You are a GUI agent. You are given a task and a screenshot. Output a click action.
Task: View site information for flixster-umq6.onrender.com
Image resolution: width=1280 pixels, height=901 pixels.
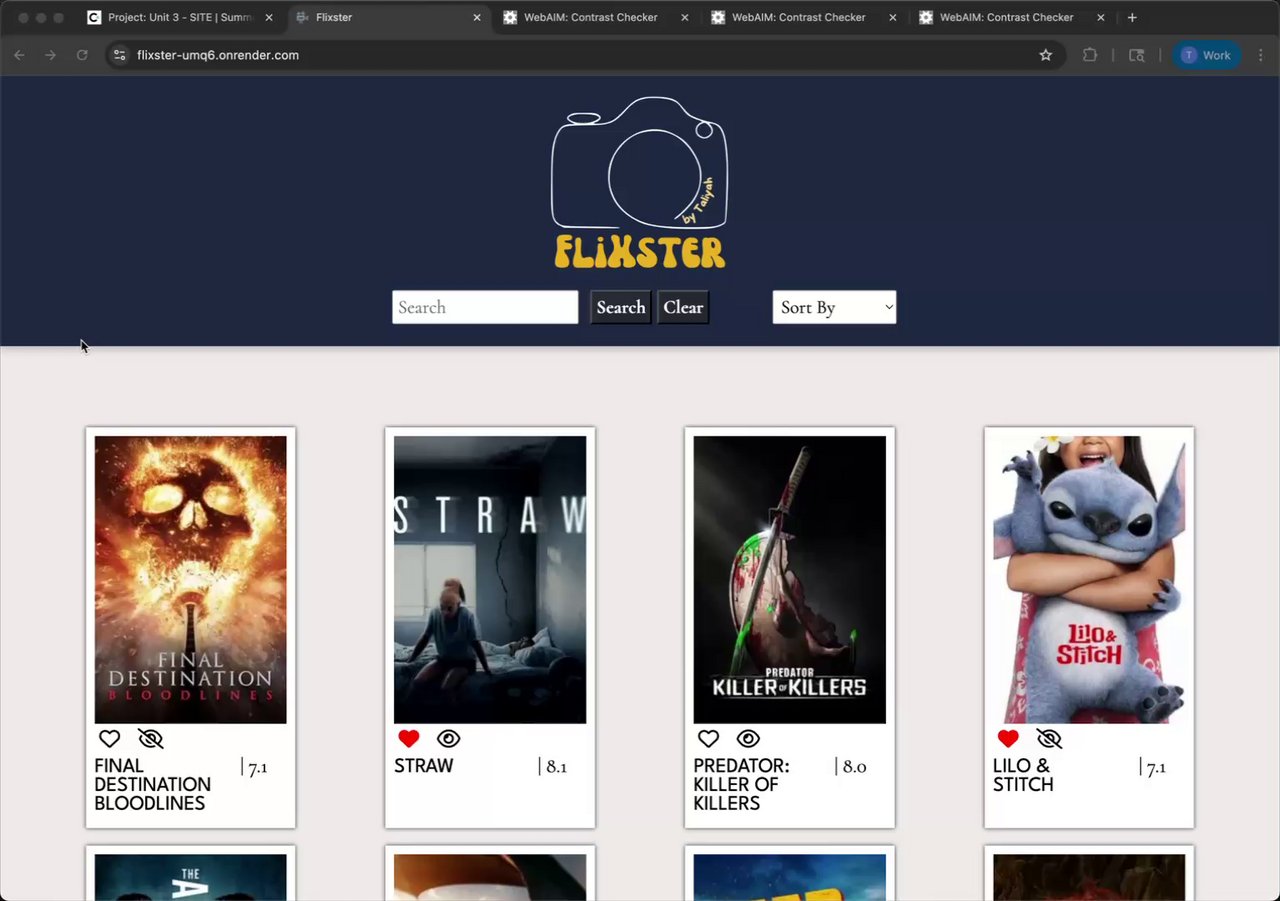tap(119, 55)
